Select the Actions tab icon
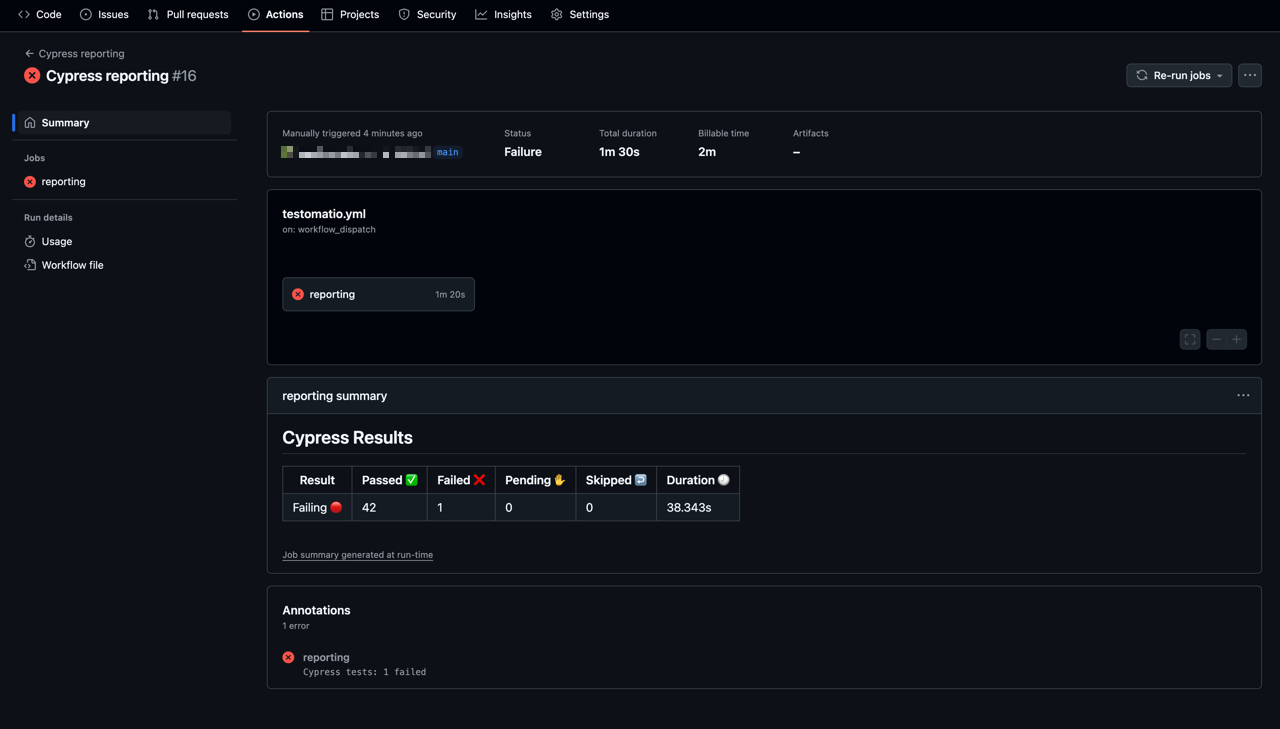This screenshot has width=1280, height=729. click(253, 14)
